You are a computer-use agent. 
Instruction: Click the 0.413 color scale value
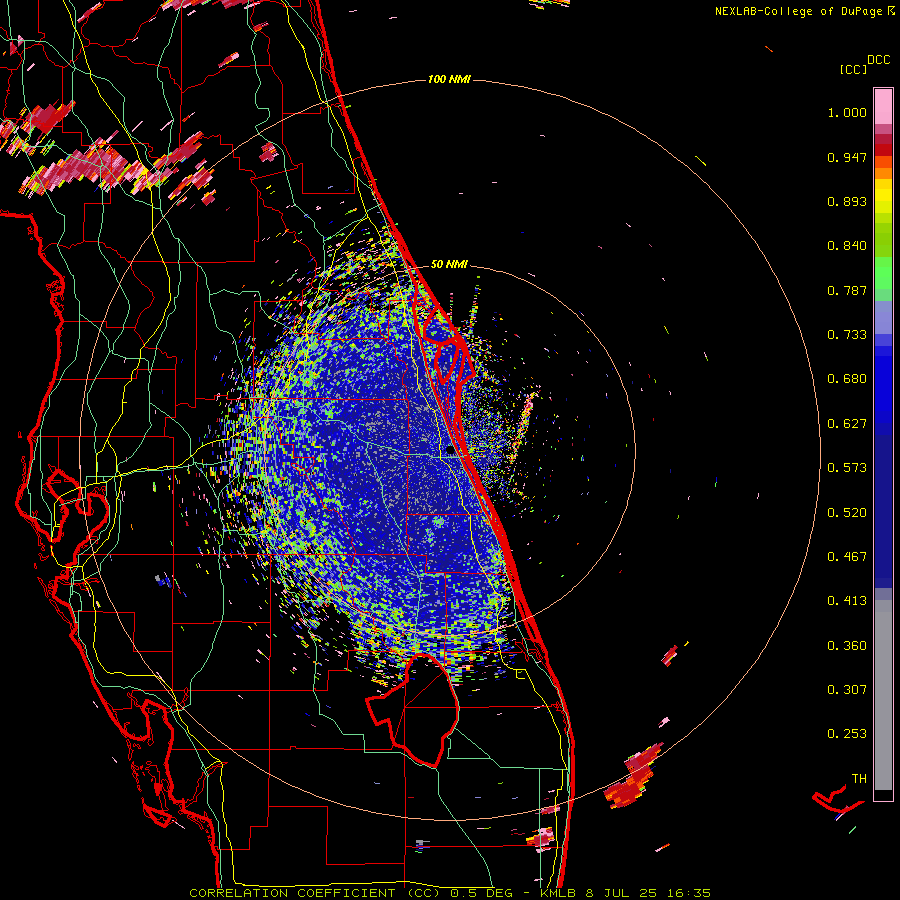point(847,601)
